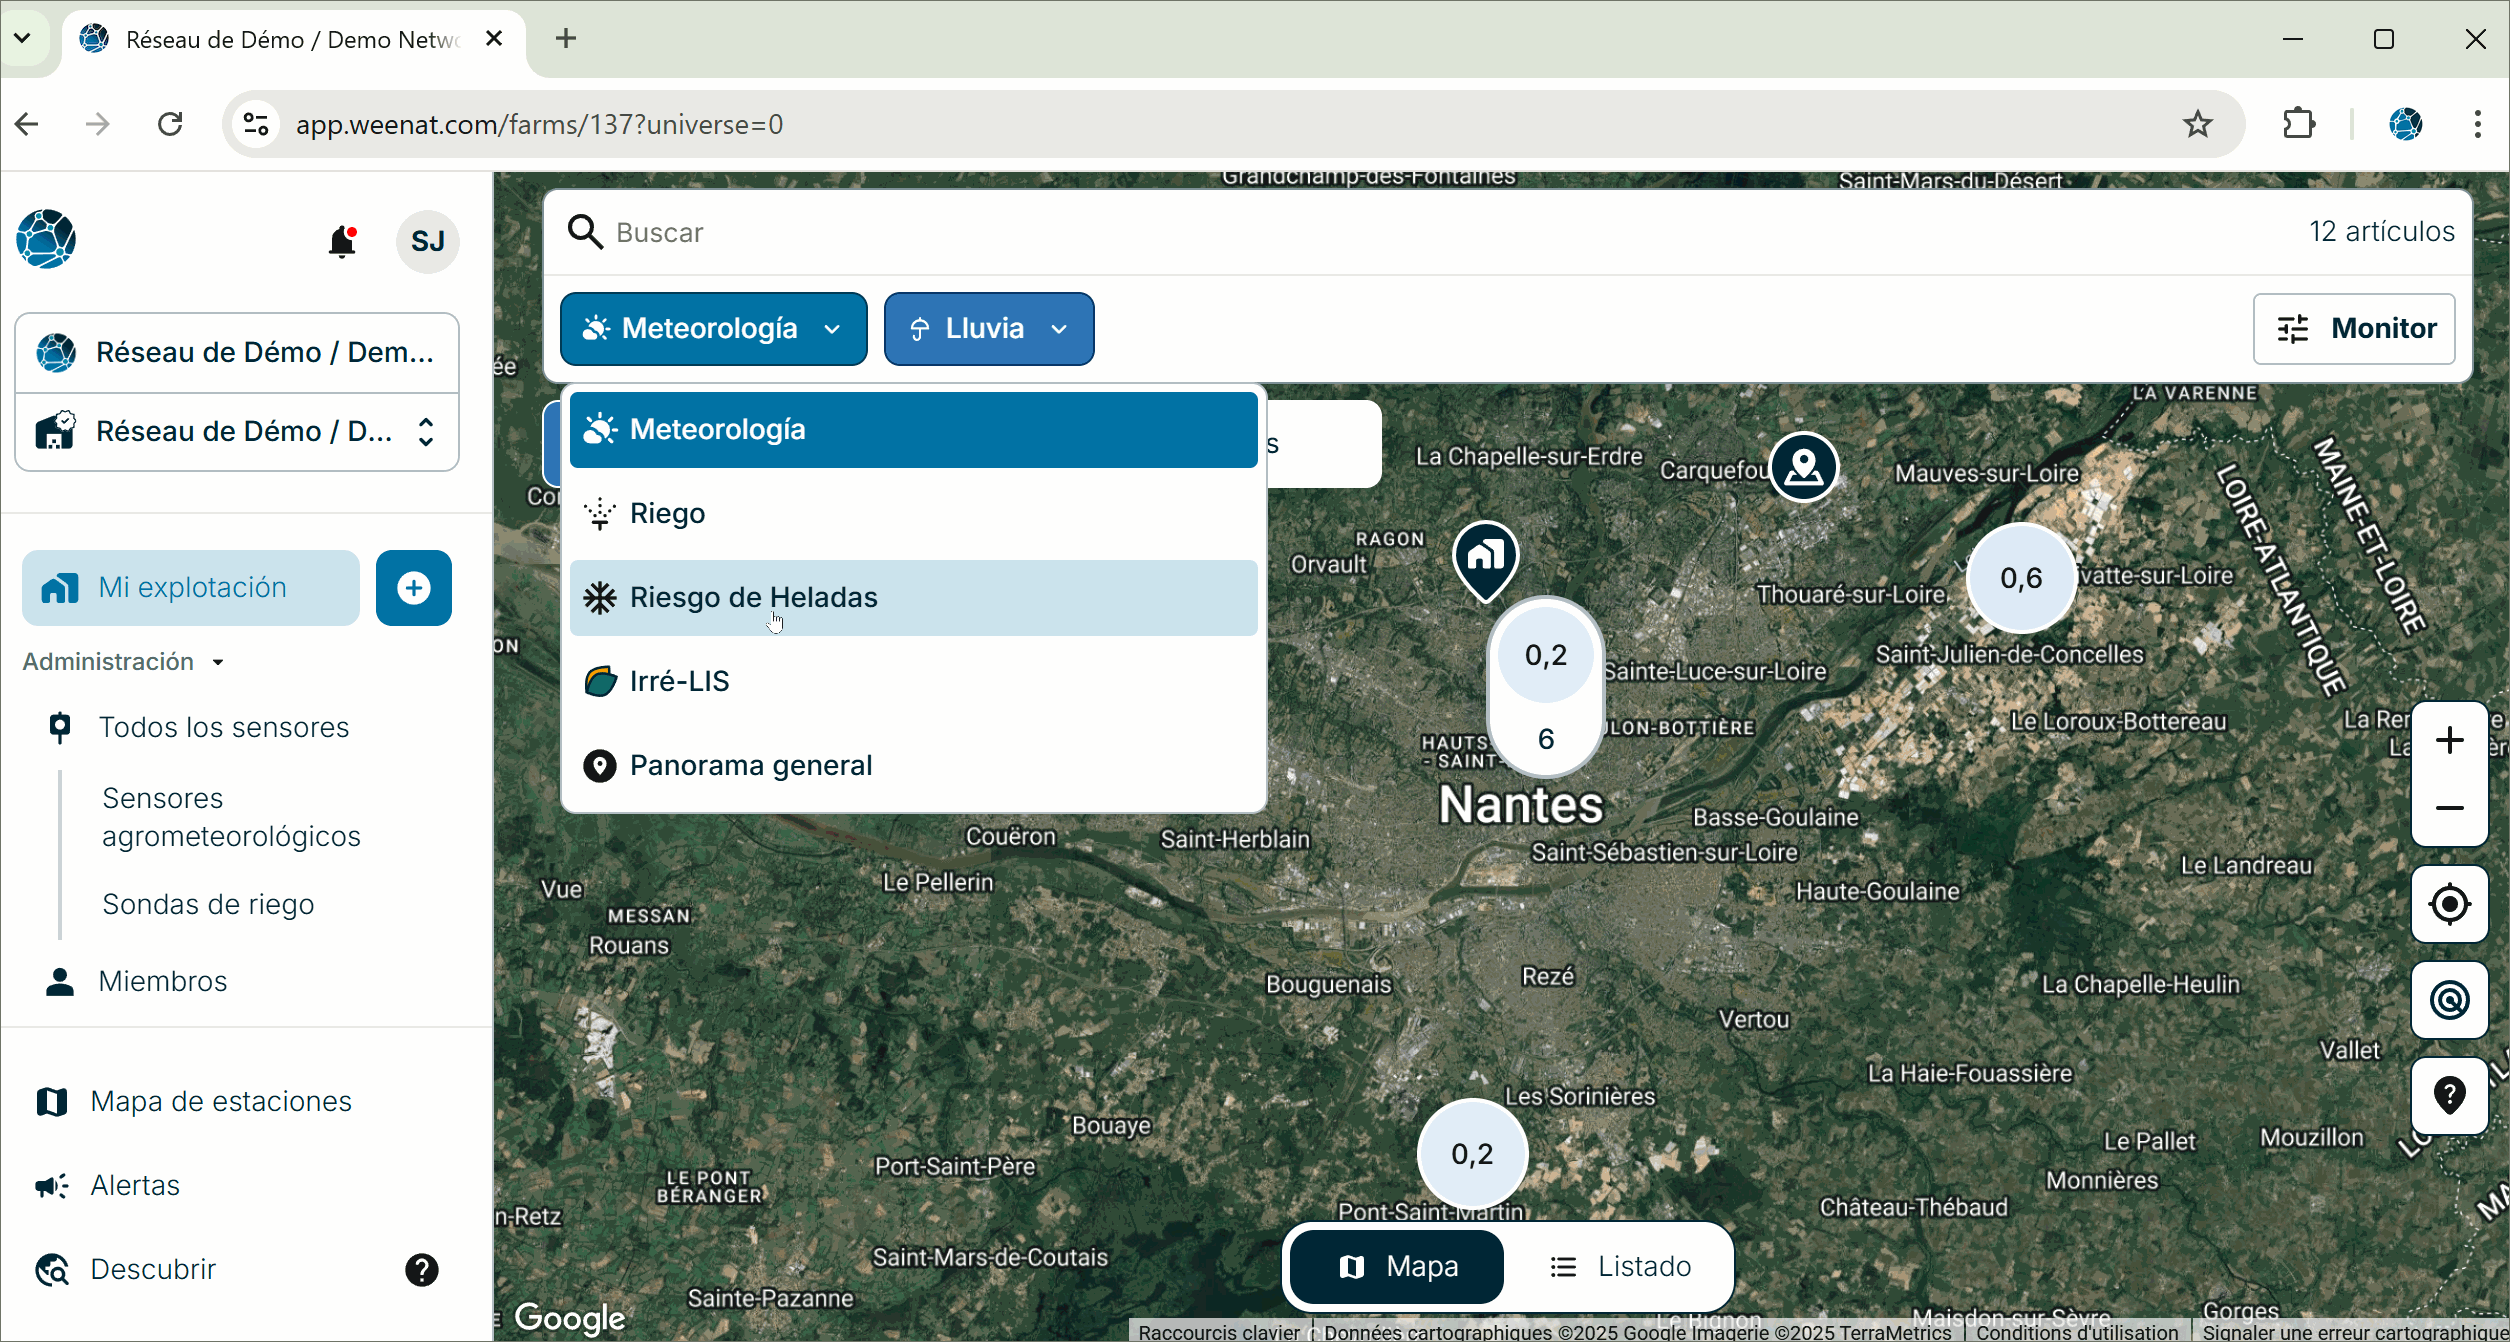Image resolution: width=2510 pixels, height=1342 pixels.
Task: View site information icon in address bar
Action: [x=256, y=124]
